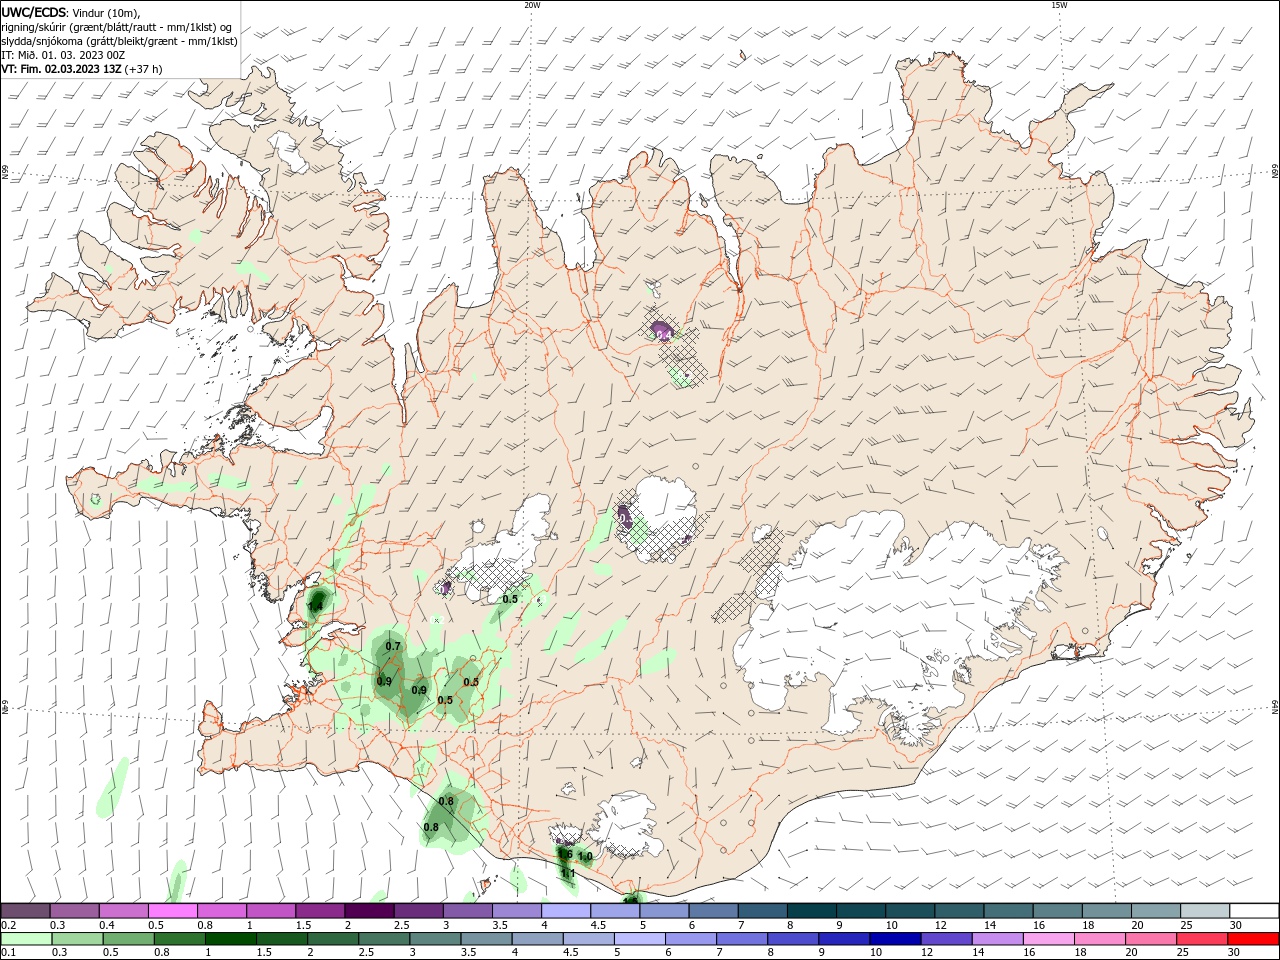1280x960 pixels.
Task: Click the 1.1 precipitation value on the south coast
Action: (x=567, y=873)
